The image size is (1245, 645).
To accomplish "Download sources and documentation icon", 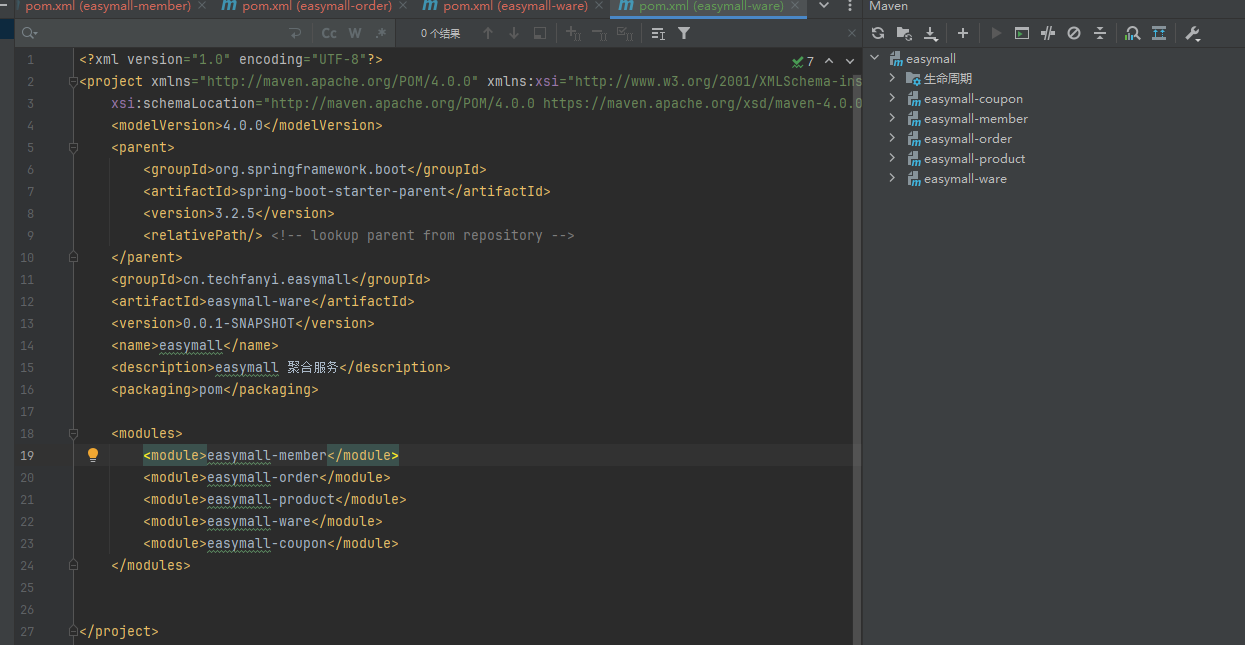I will click(x=930, y=33).
